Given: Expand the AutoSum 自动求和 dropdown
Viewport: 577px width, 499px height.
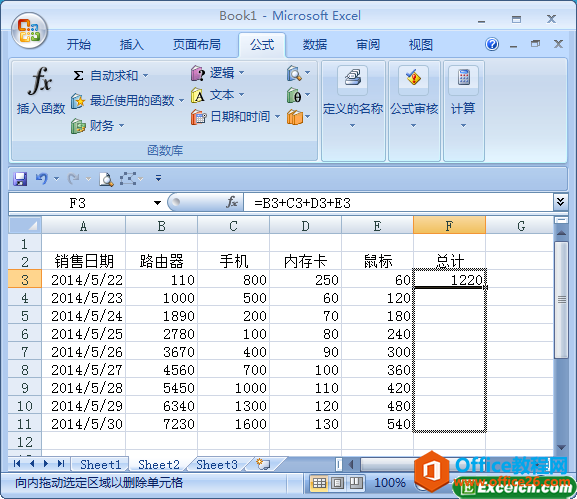Looking at the screenshot, I should click(x=145, y=76).
